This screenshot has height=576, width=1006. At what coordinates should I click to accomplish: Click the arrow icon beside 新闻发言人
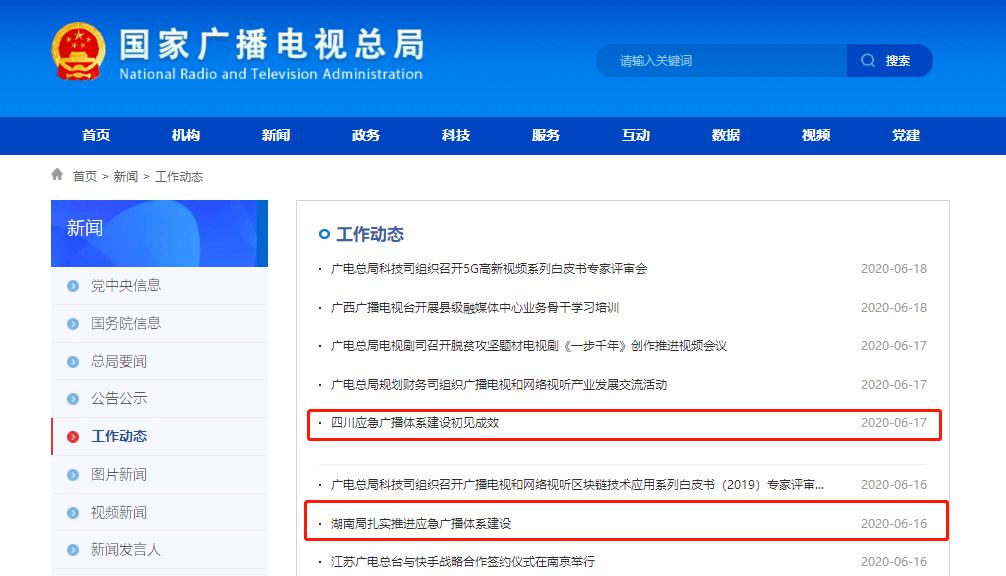click(73, 550)
